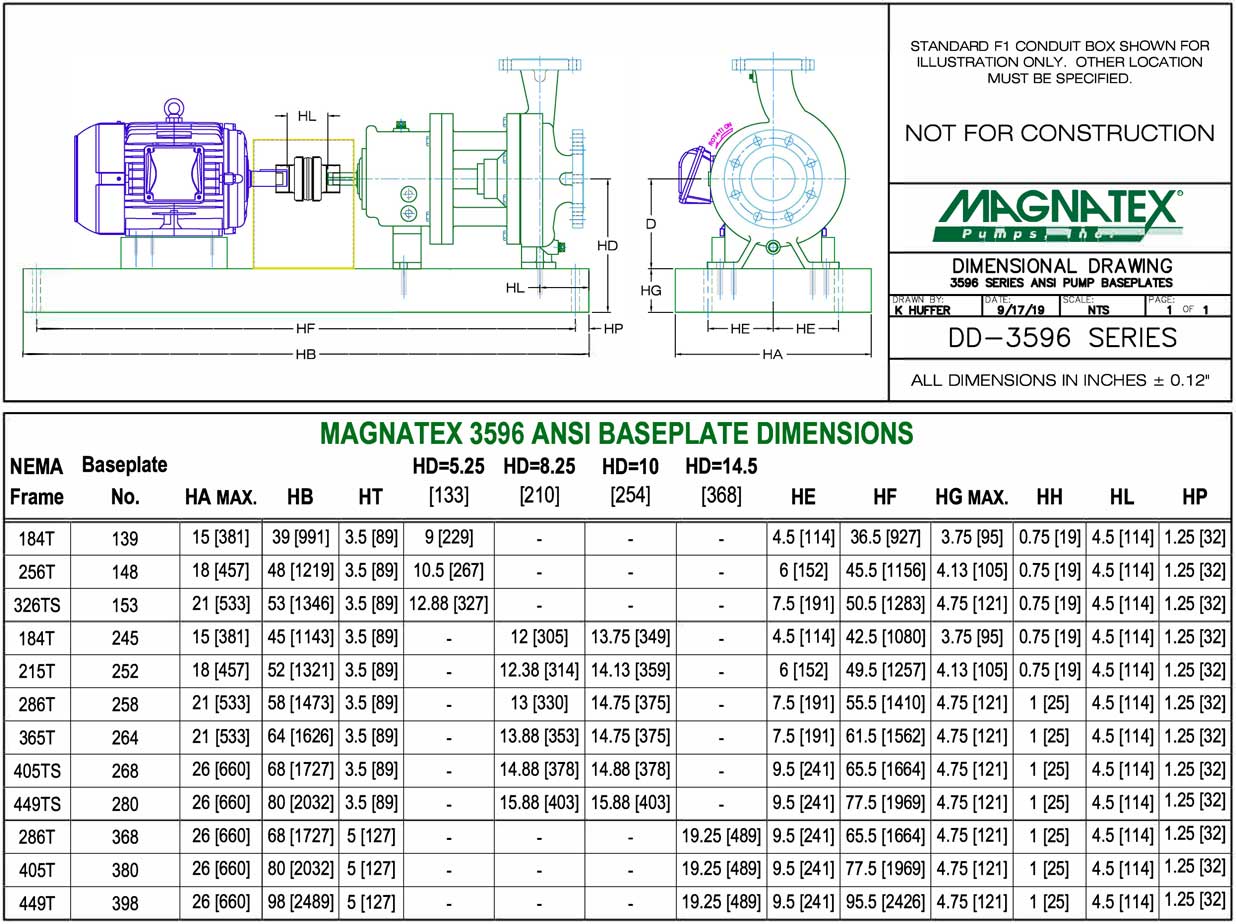Click the "HA MAX." column header
The width and height of the screenshot is (1236, 924).
click(221, 497)
